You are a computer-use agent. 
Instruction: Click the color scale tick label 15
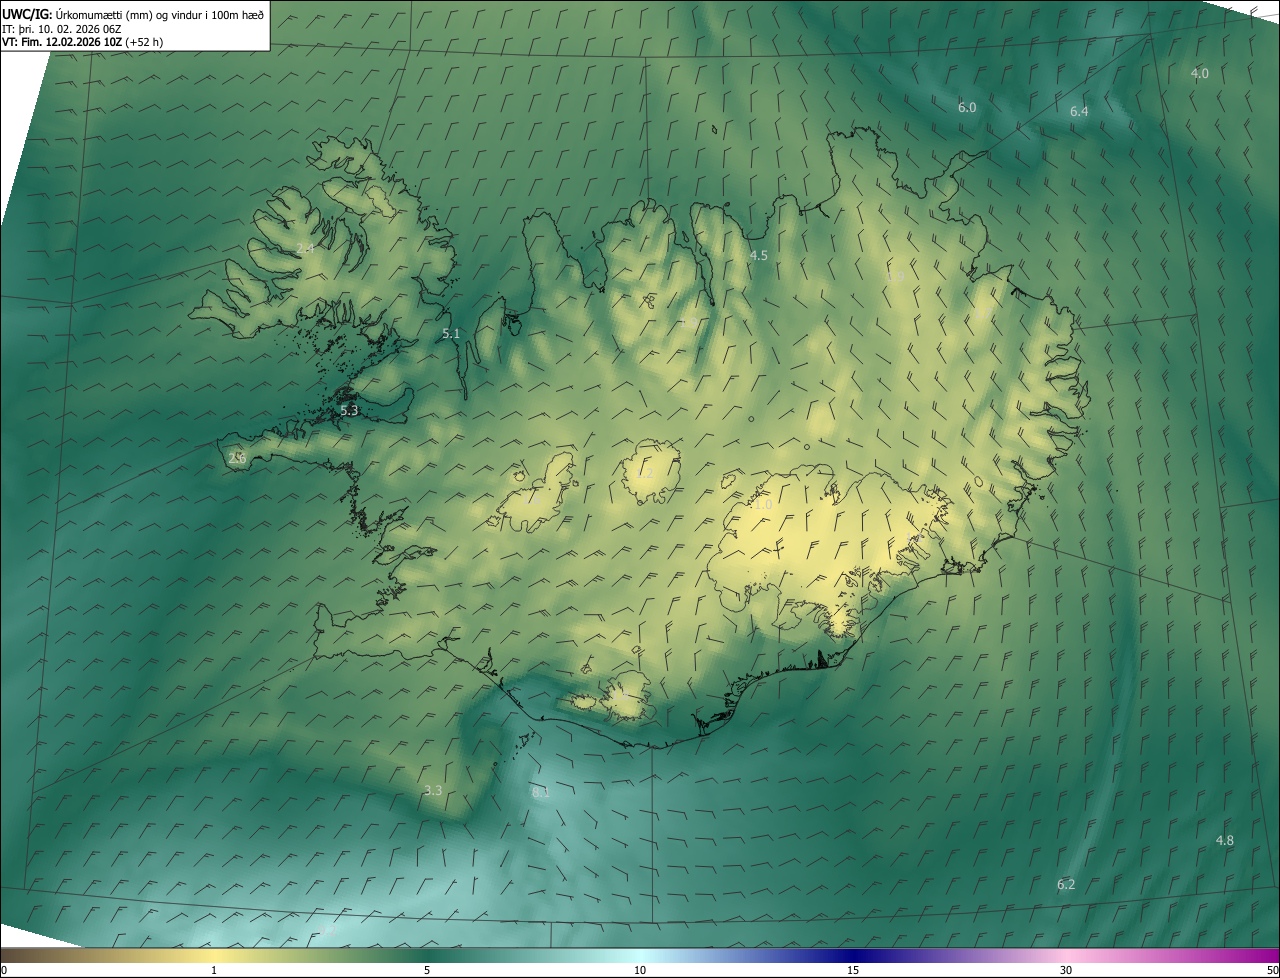[x=853, y=970]
